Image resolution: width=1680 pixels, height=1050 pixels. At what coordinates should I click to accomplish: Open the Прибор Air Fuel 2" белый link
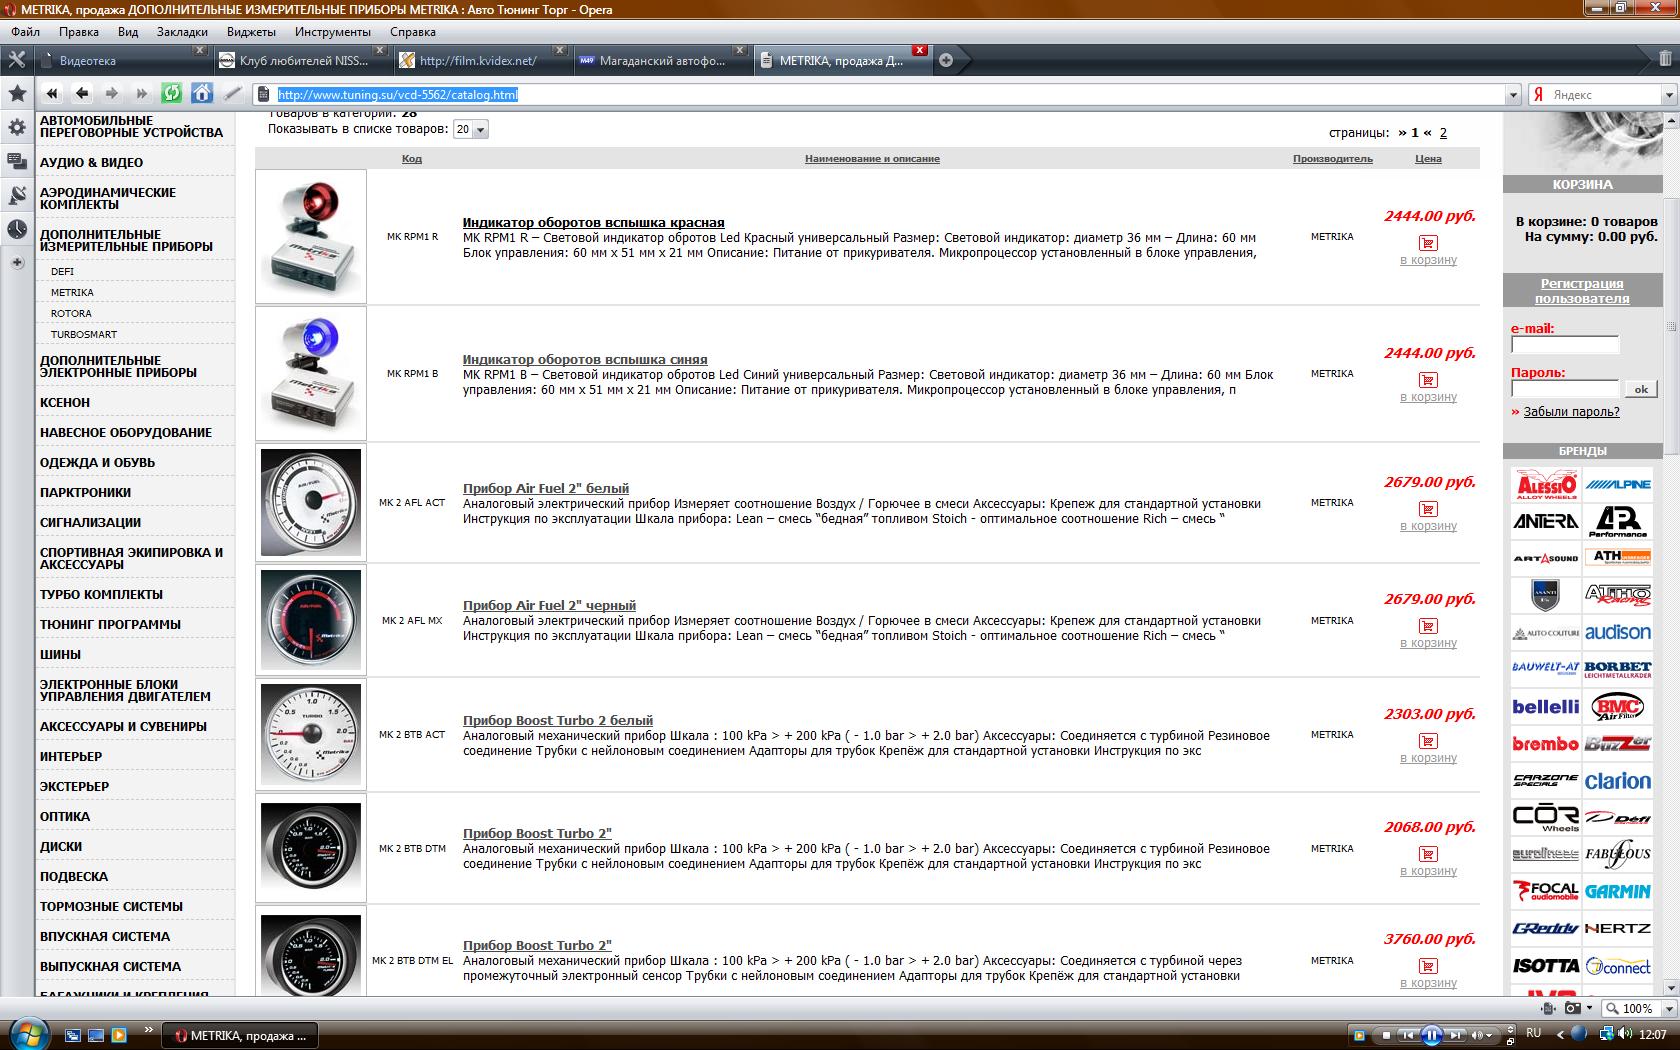(x=546, y=488)
